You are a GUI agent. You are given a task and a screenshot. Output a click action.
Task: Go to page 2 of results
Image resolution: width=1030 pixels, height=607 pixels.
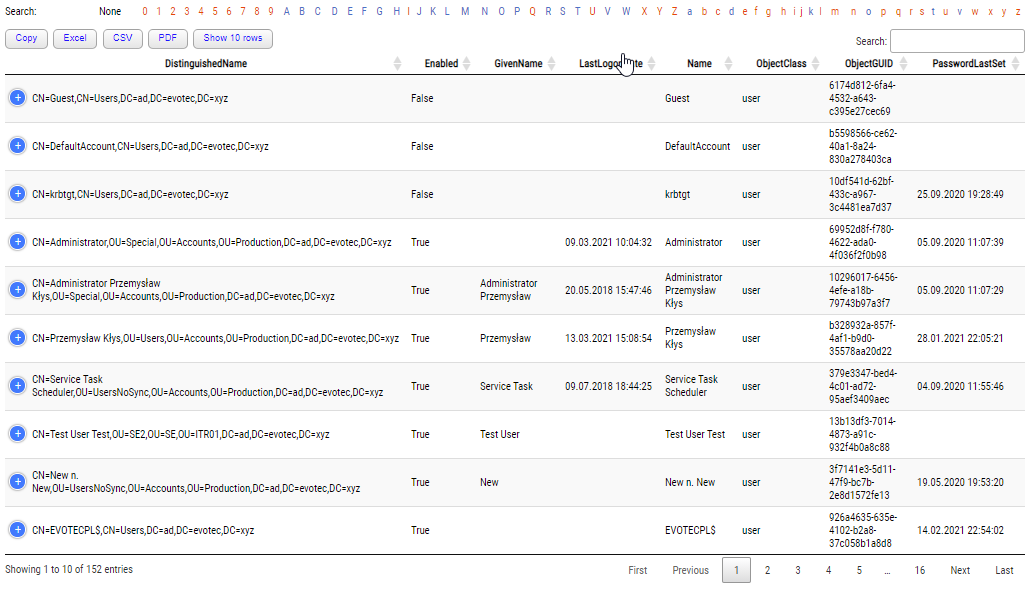click(767, 570)
